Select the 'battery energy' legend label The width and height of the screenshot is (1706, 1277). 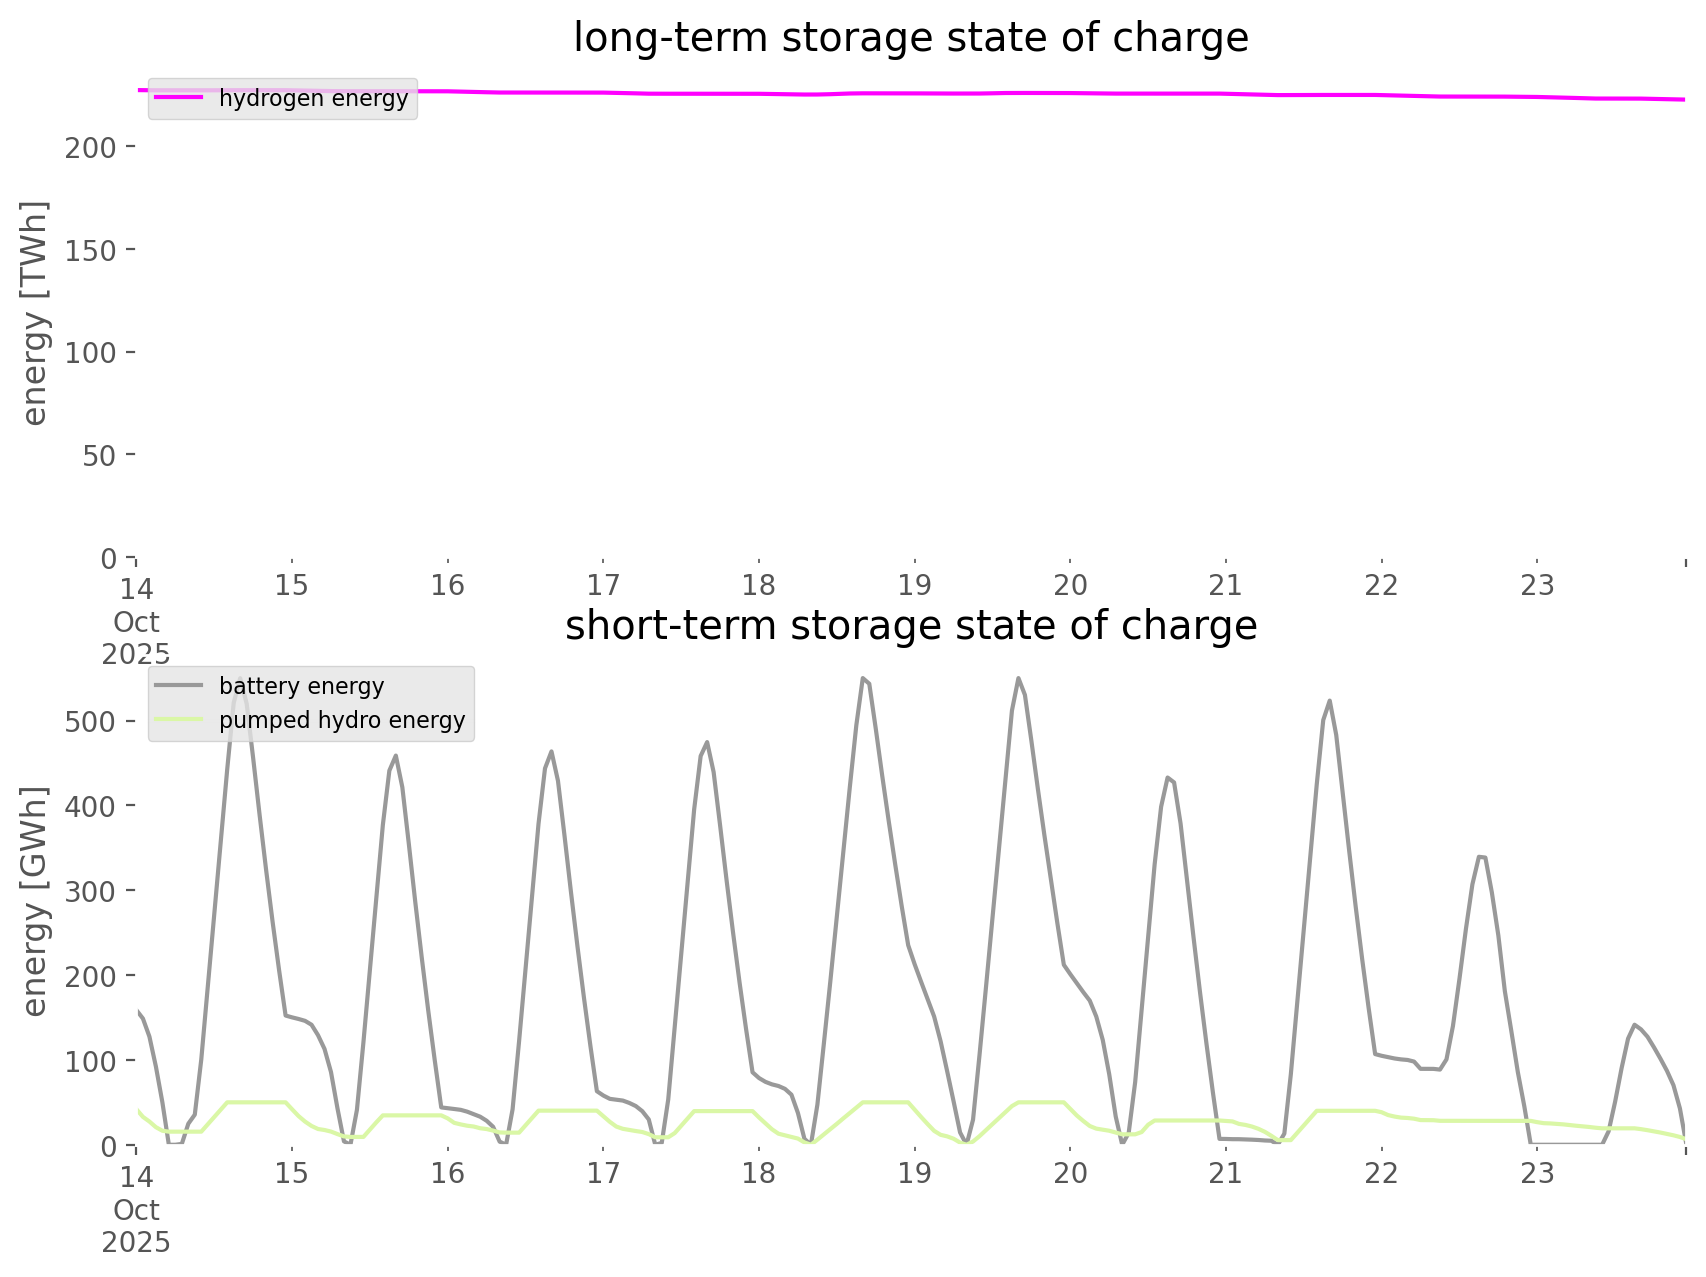(x=301, y=686)
